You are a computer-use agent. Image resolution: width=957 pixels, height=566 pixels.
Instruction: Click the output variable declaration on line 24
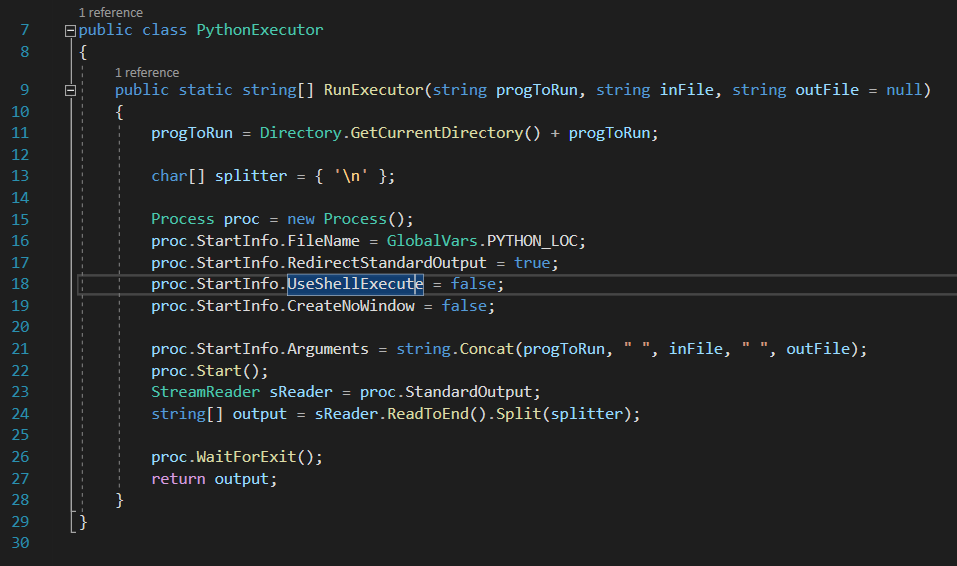259,414
